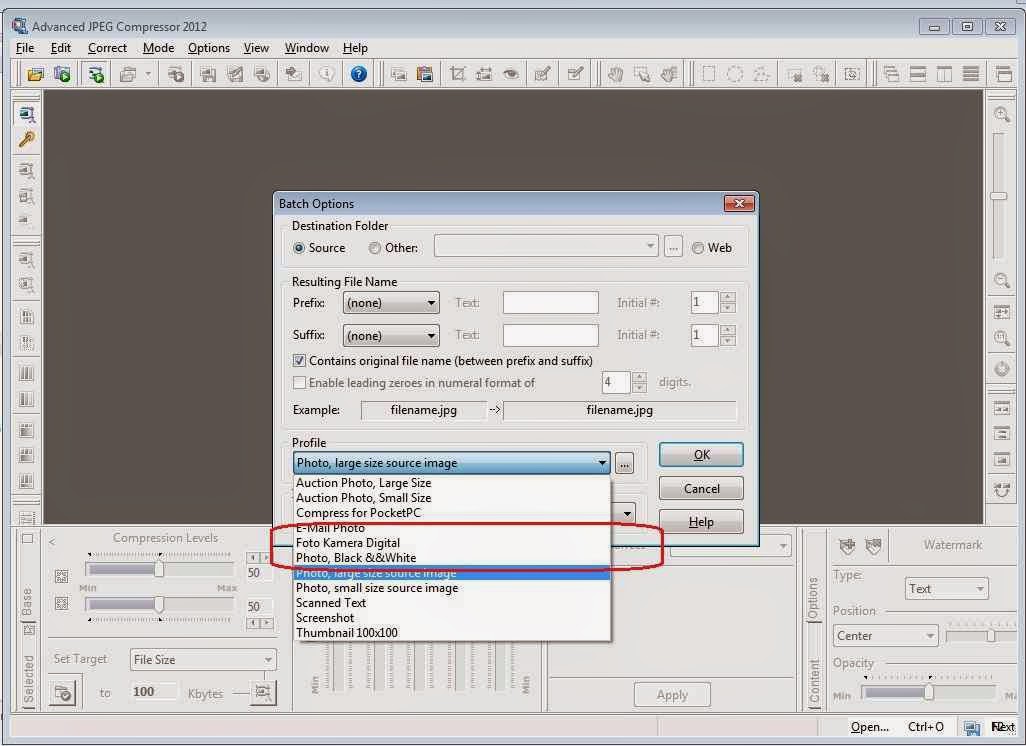Open the Mode menu
Screen dimensions: 1026x746
(158, 48)
